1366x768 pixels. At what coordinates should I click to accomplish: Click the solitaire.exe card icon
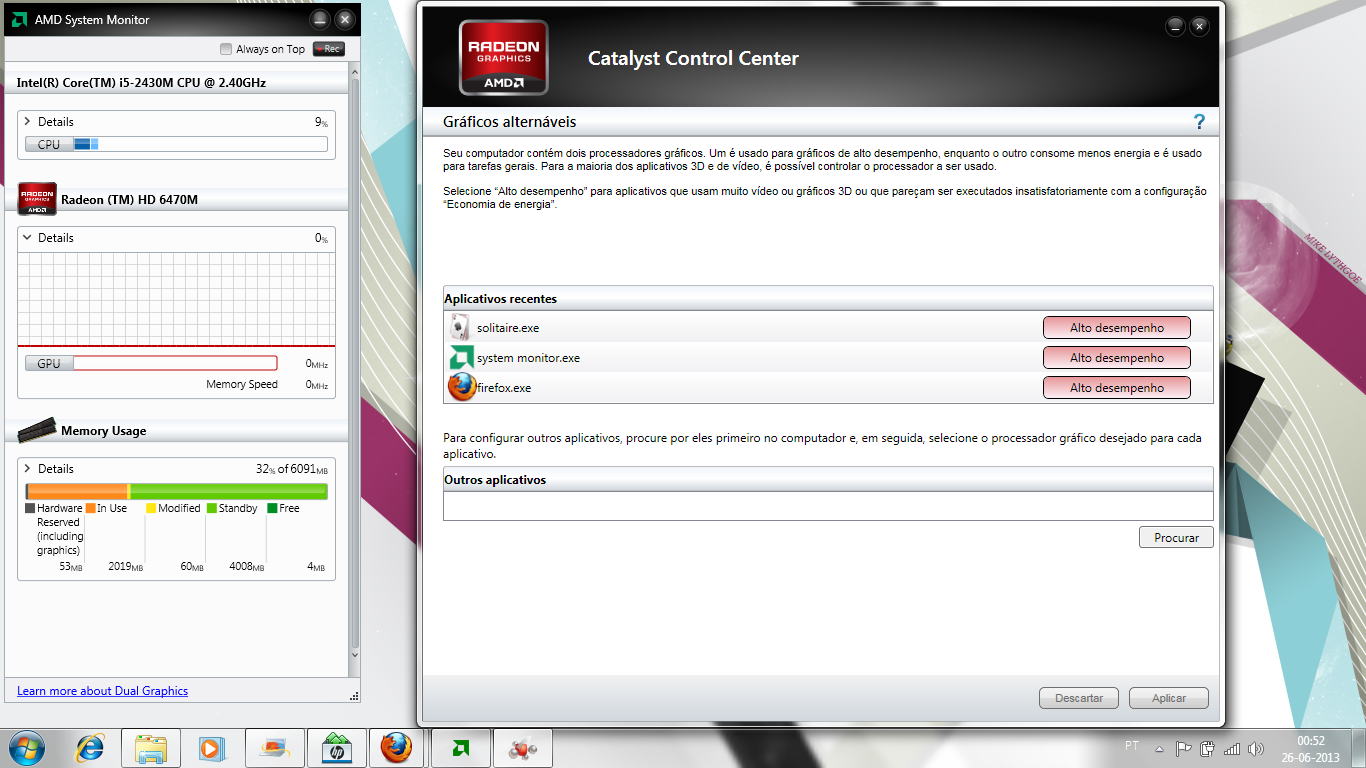(x=460, y=328)
